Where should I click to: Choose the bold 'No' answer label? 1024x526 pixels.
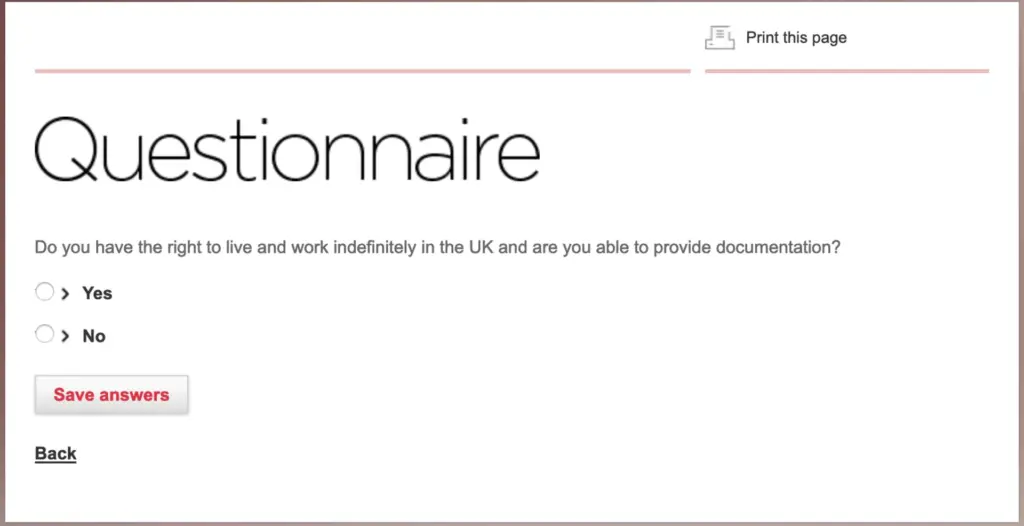pyautogui.click(x=94, y=336)
